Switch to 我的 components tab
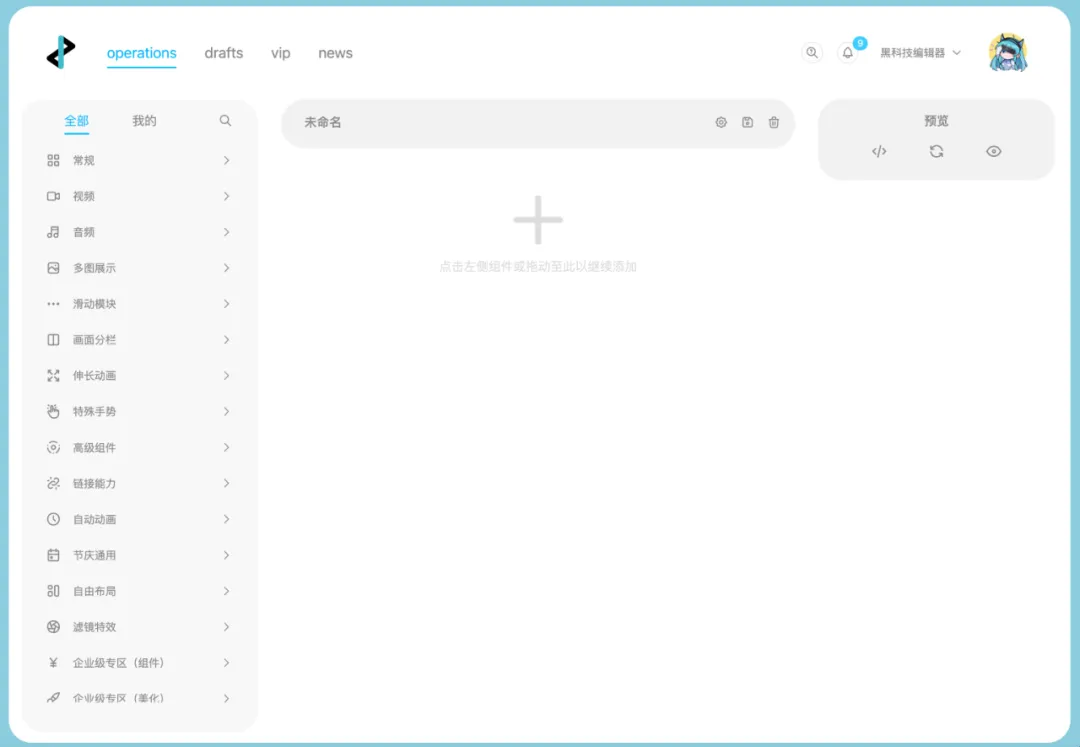This screenshot has height=747, width=1080. (x=144, y=121)
